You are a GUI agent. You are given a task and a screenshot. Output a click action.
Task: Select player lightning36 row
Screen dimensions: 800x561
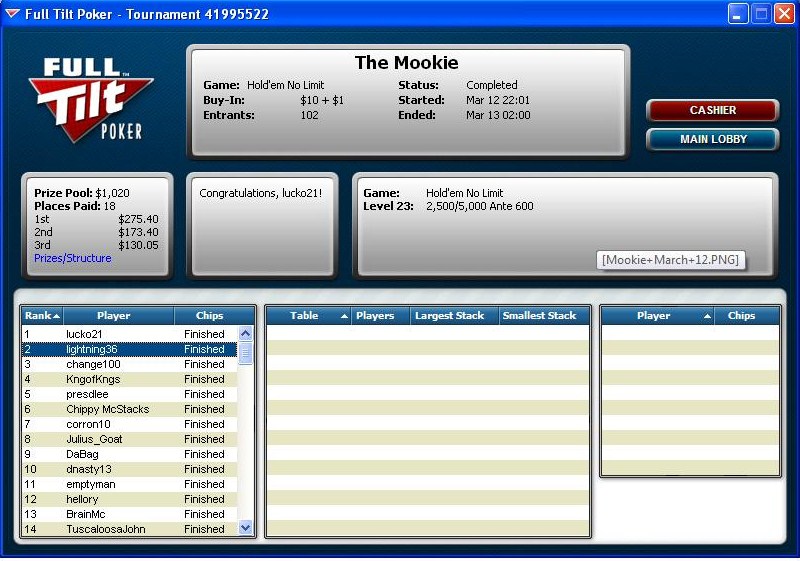(130, 349)
